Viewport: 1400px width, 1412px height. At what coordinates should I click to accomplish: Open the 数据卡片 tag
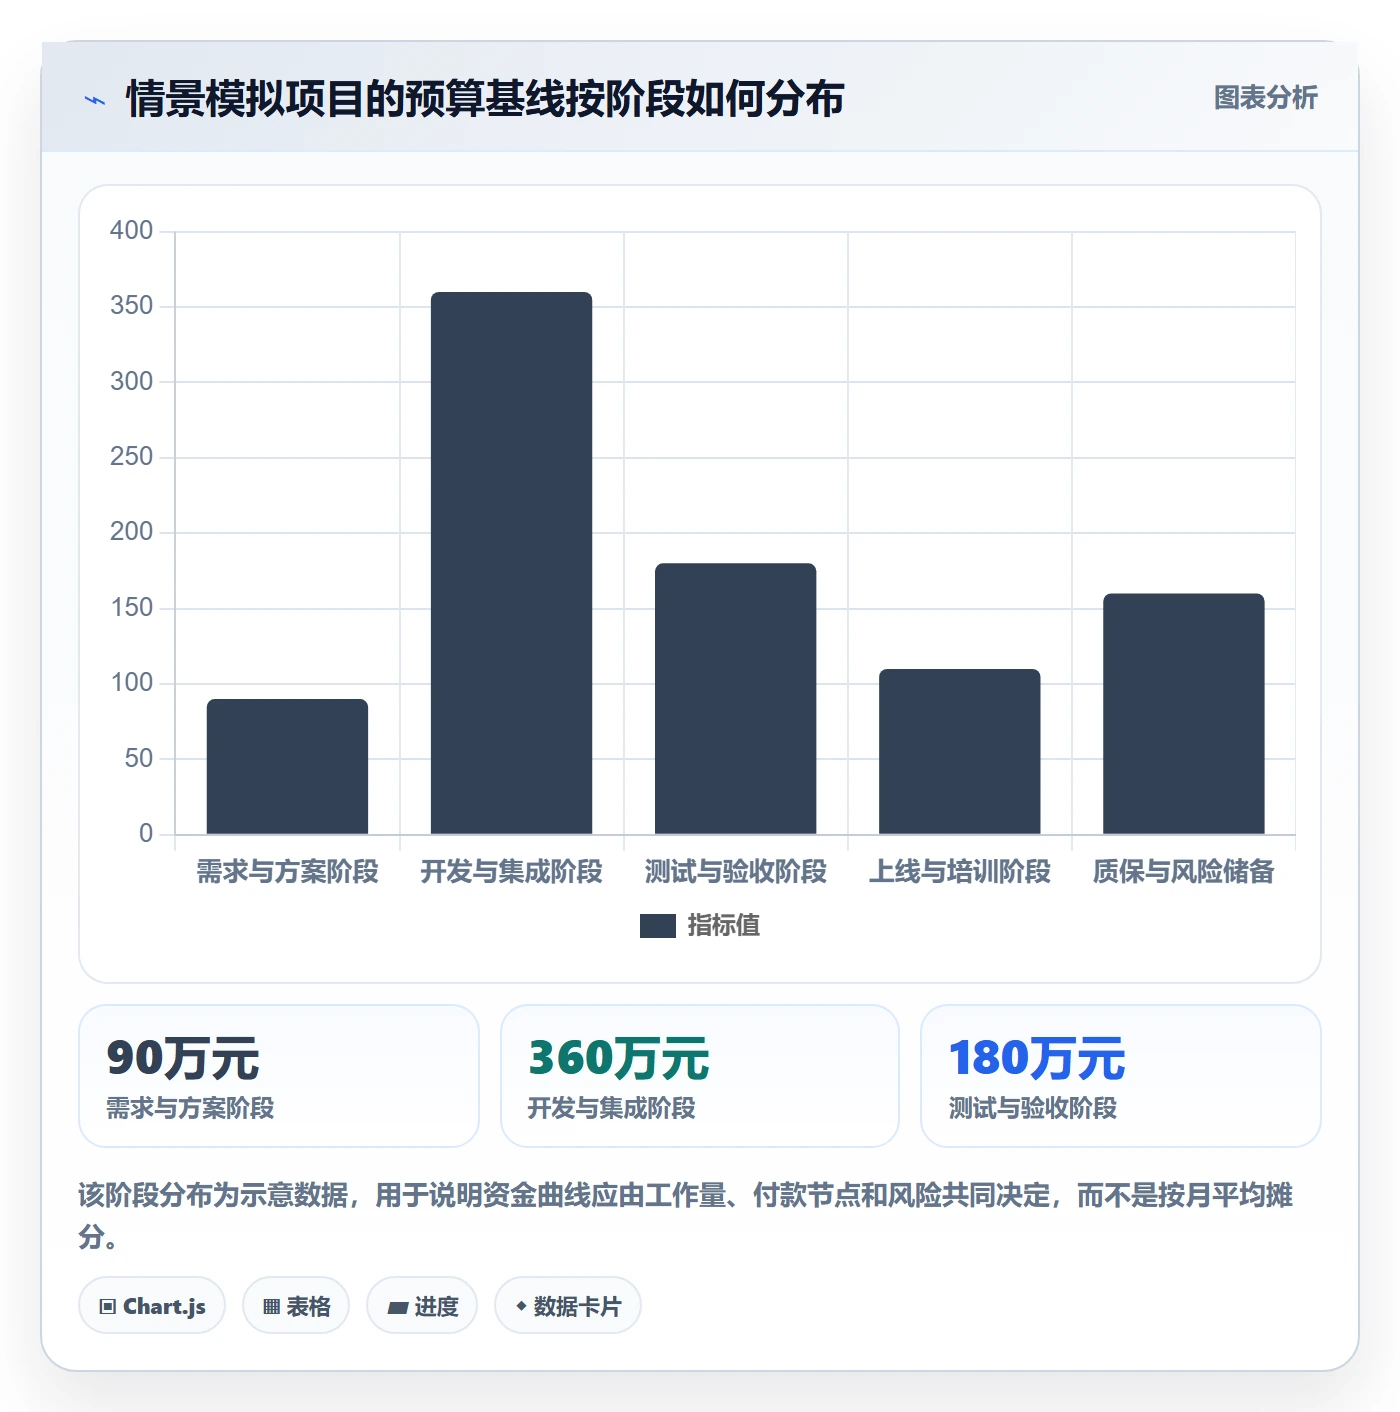[568, 1305]
